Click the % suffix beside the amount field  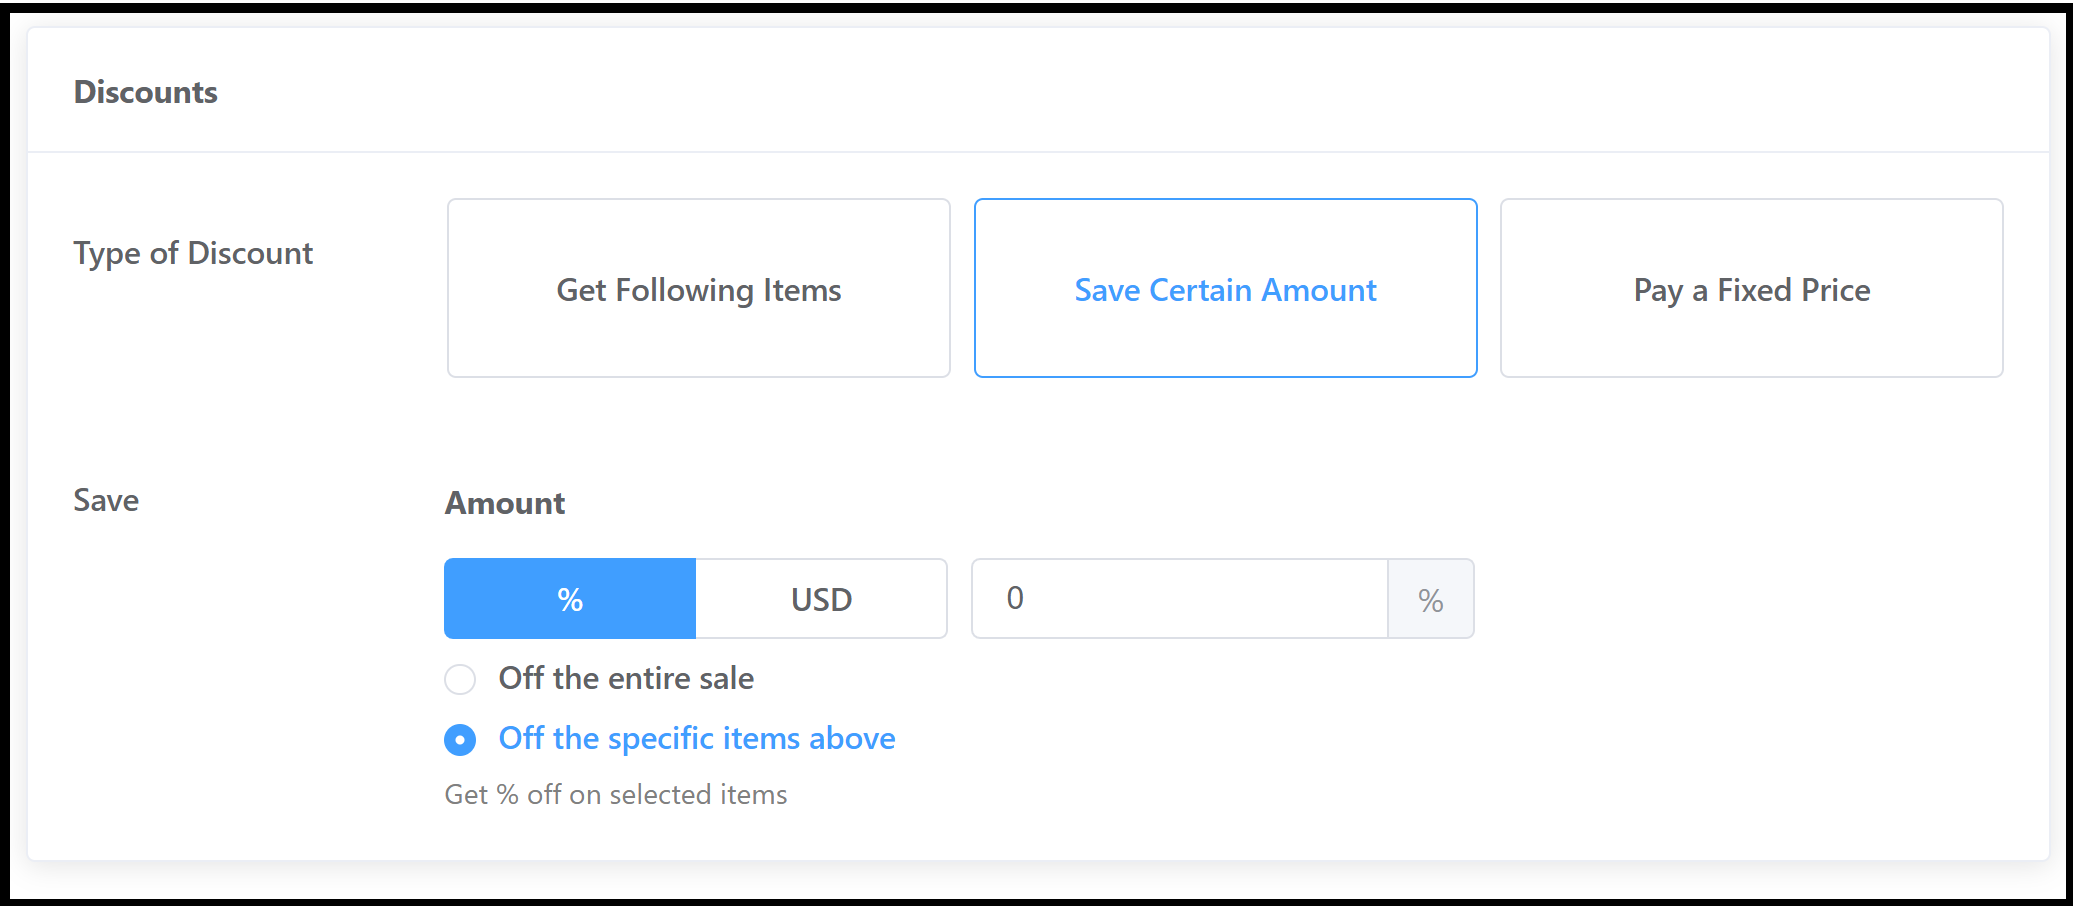[x=1432, y=600]
